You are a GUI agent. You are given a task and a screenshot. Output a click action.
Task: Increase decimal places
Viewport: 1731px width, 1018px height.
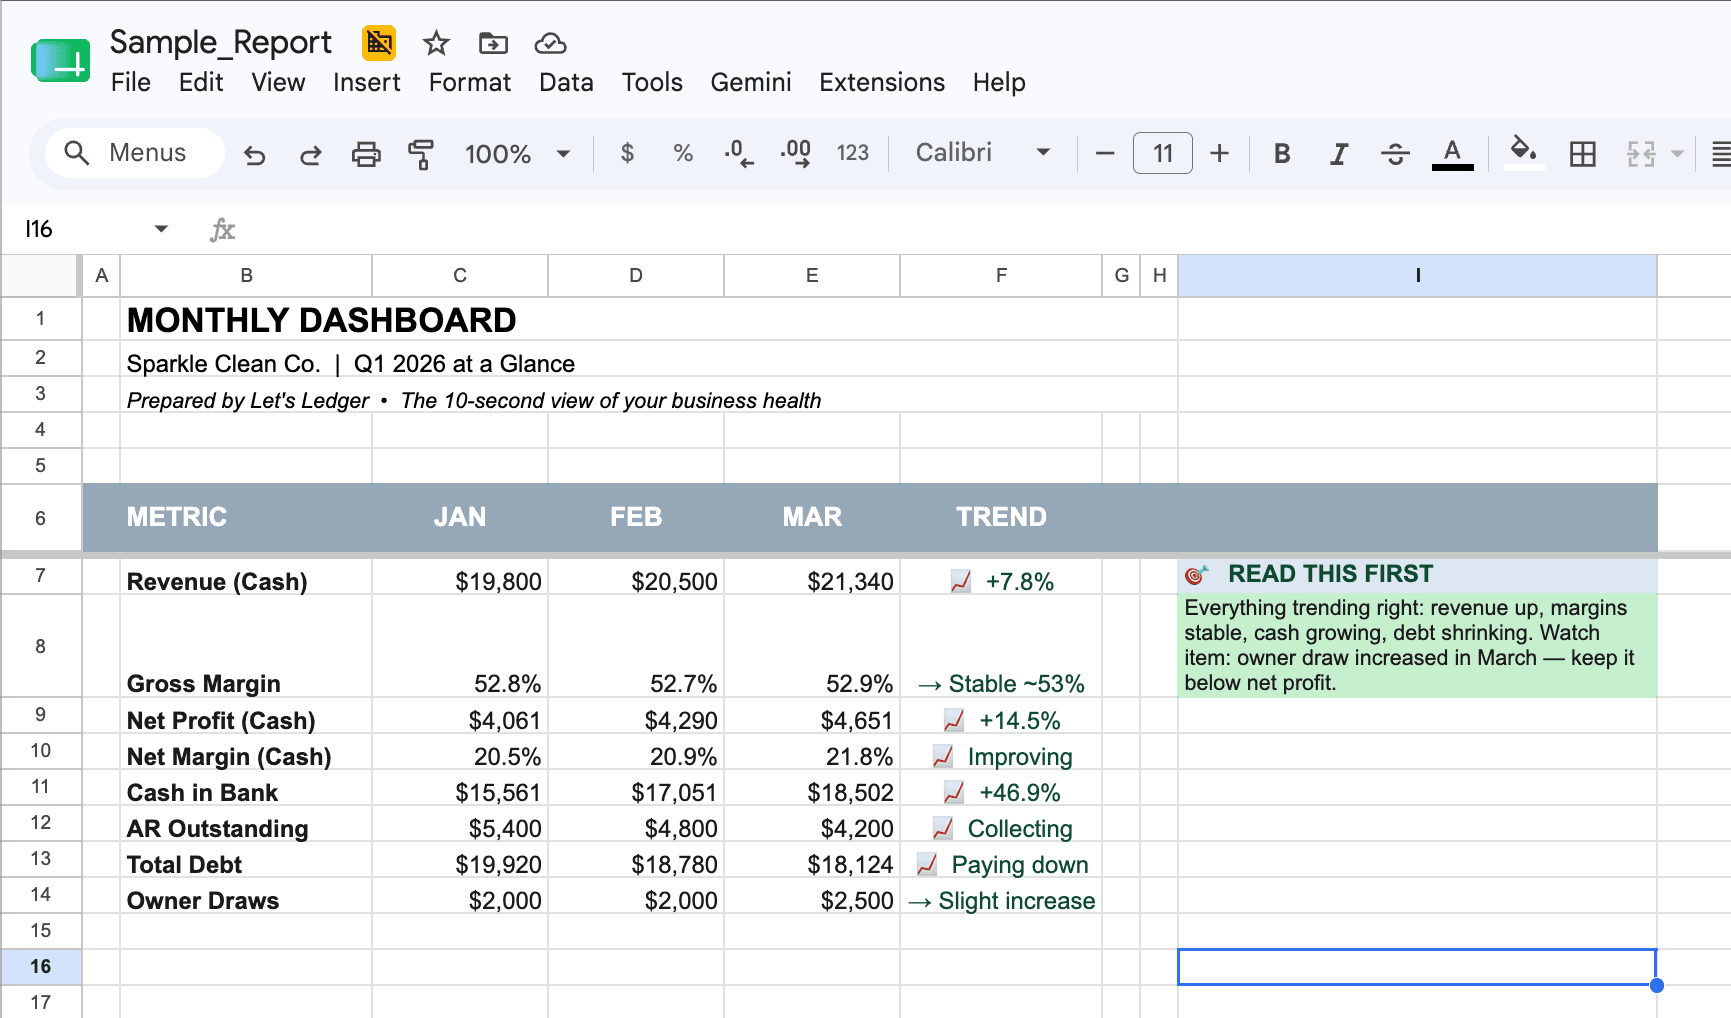pyautogui.click(x=796, y=153)
